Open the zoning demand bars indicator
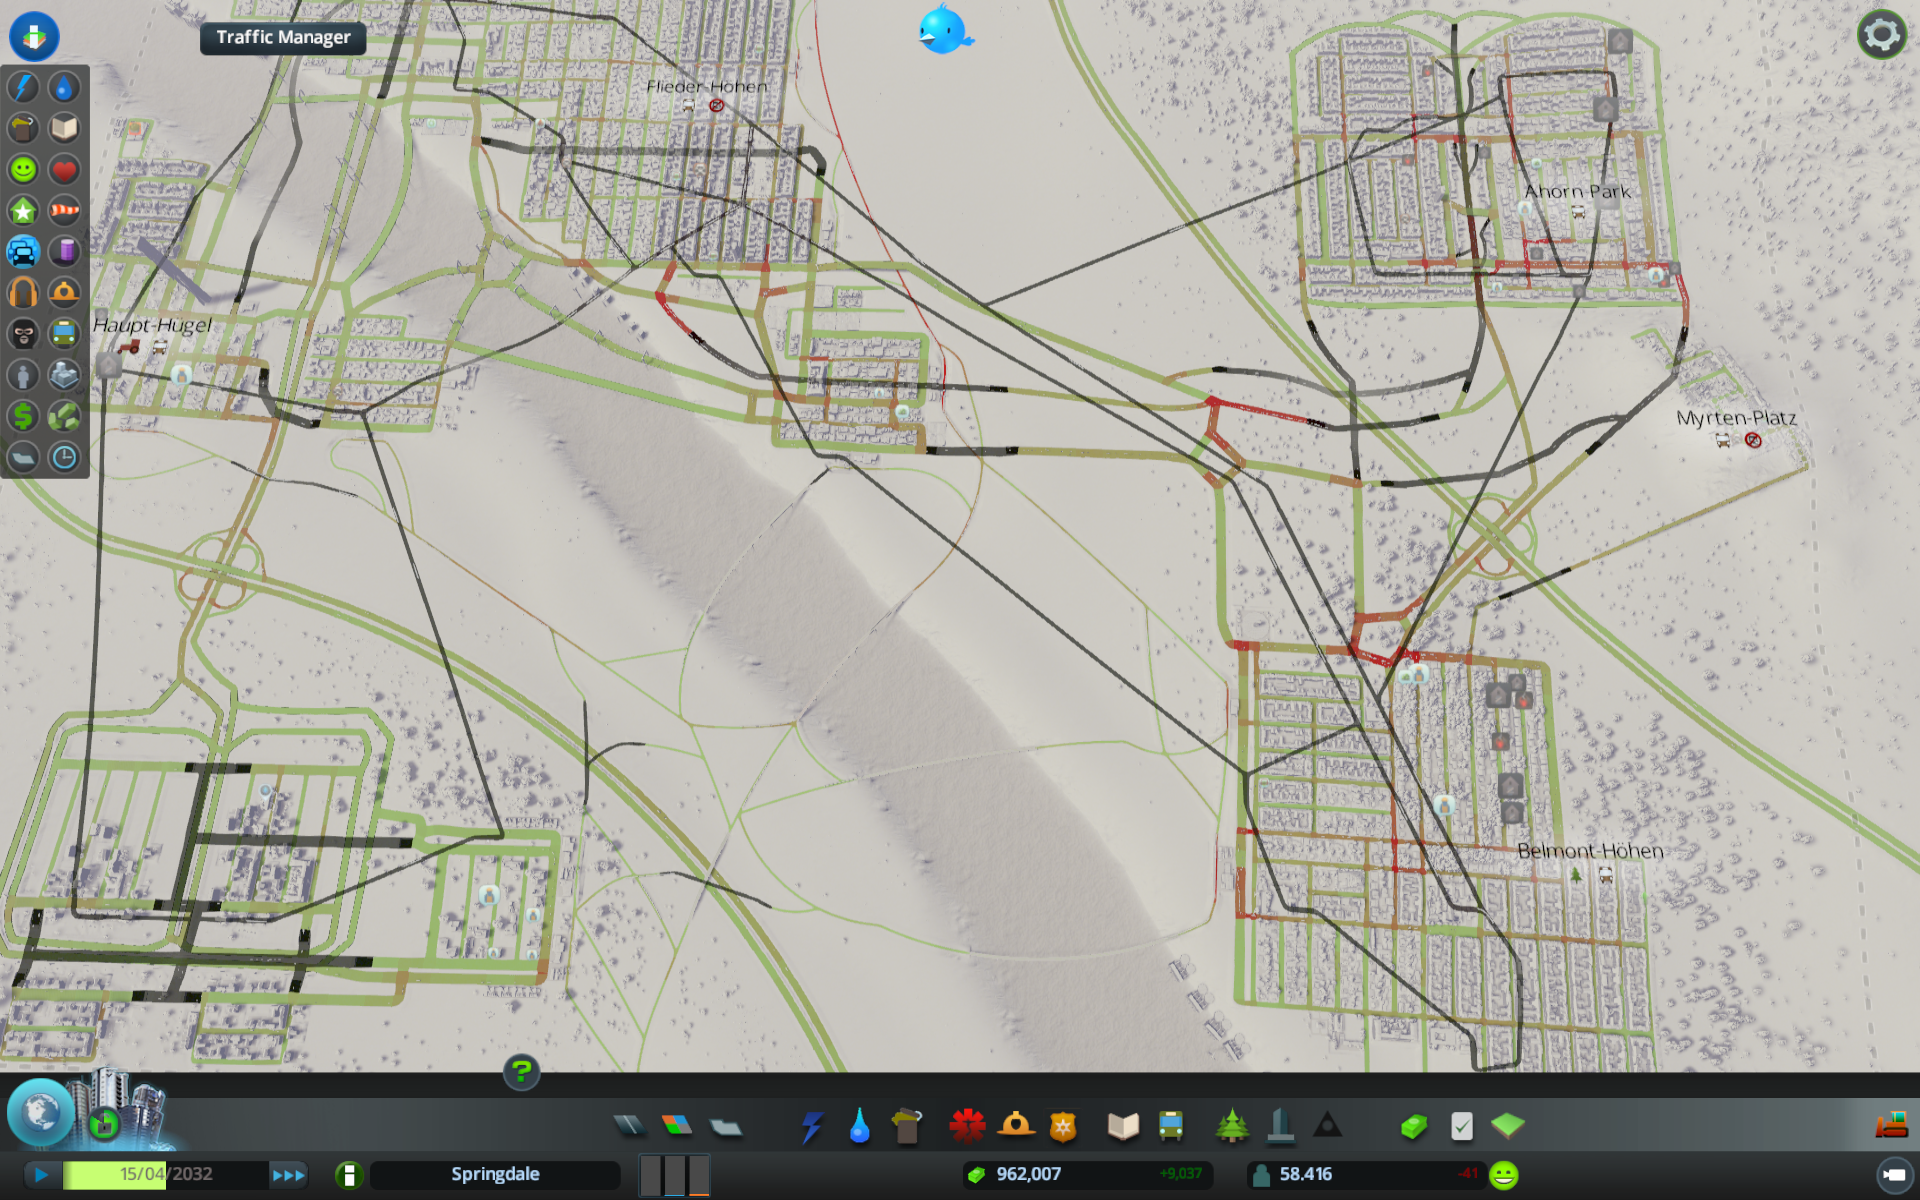 675,1174
